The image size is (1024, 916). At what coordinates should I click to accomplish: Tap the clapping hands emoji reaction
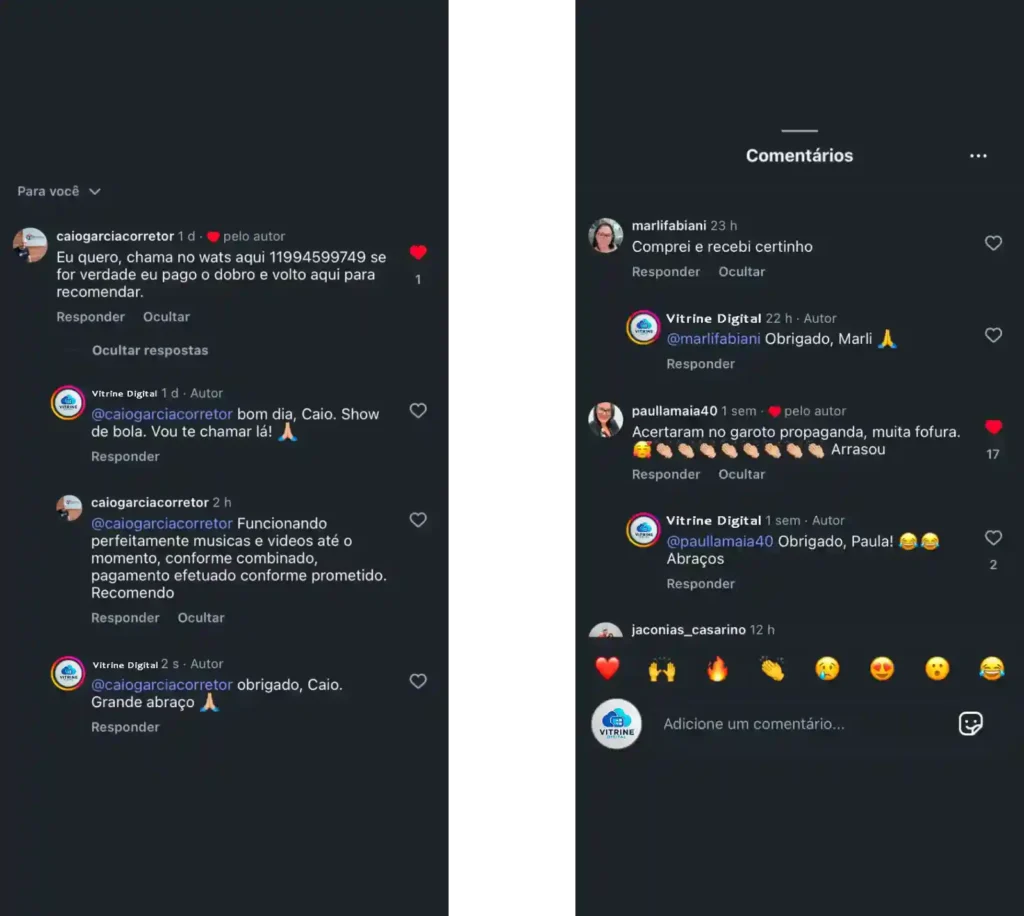coord(772,669)
